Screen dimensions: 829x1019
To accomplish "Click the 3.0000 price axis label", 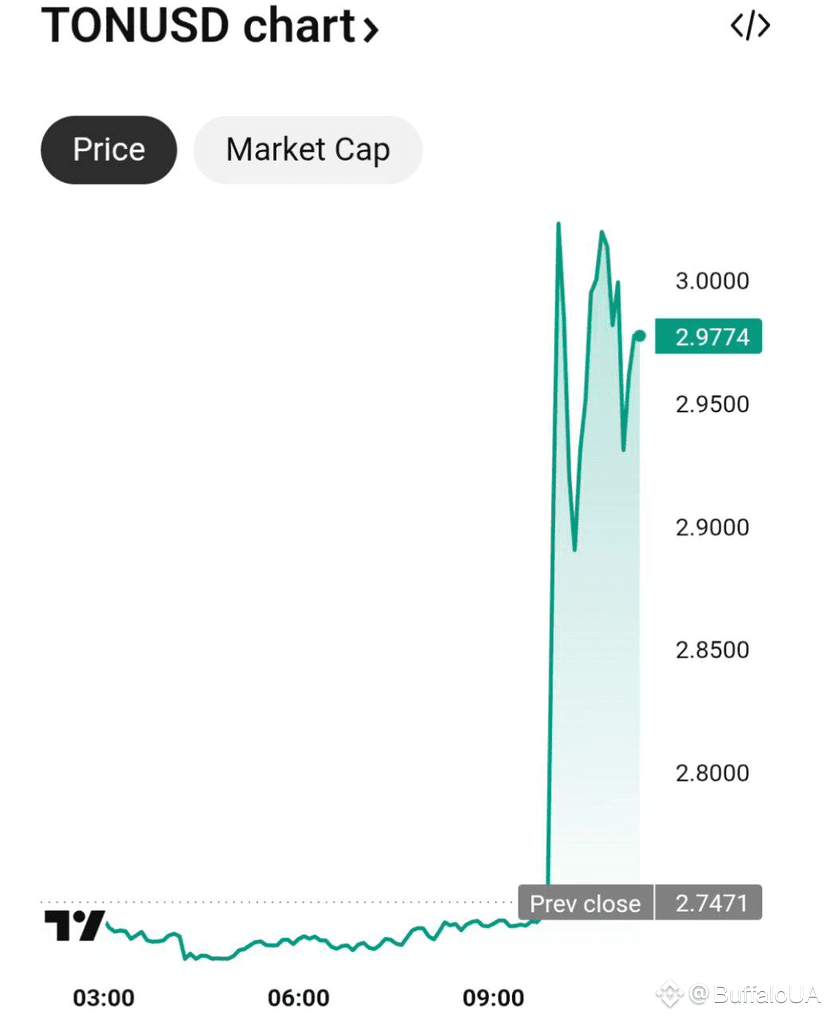I will click(x=713, y=281).
